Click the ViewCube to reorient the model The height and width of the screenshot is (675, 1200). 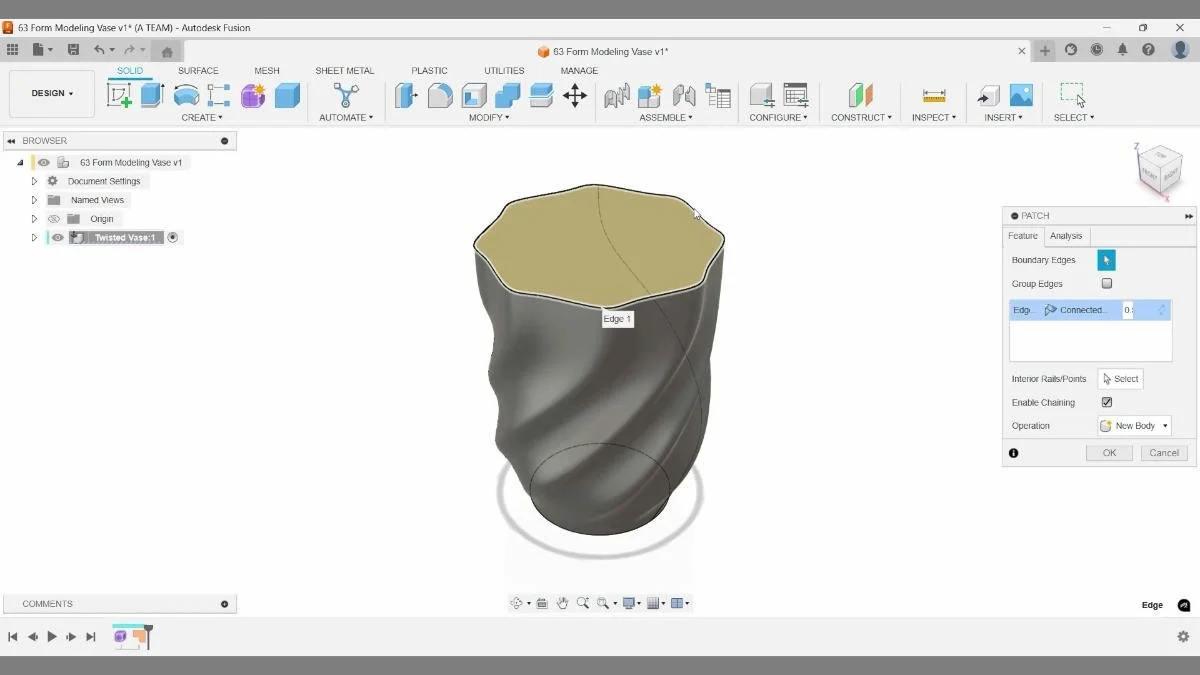click(1160, 170)
